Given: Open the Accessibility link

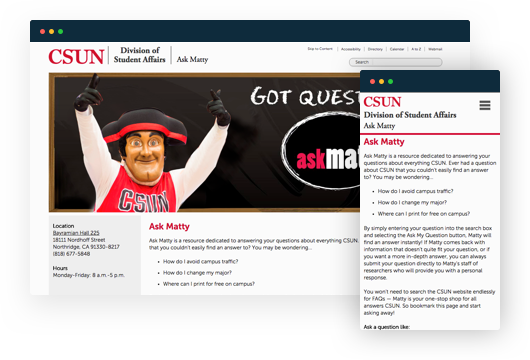Looking at the screenshot, I should click(x=351, y=49).
